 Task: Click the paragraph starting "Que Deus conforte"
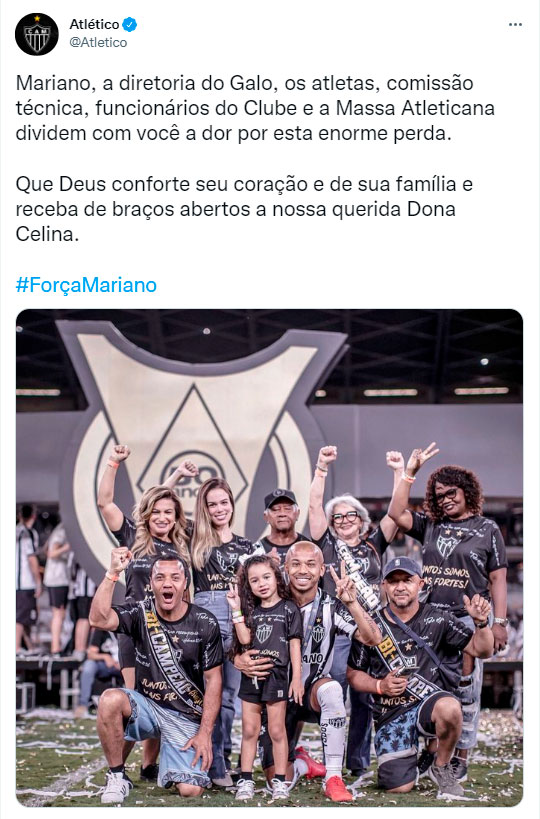point(244,209)
